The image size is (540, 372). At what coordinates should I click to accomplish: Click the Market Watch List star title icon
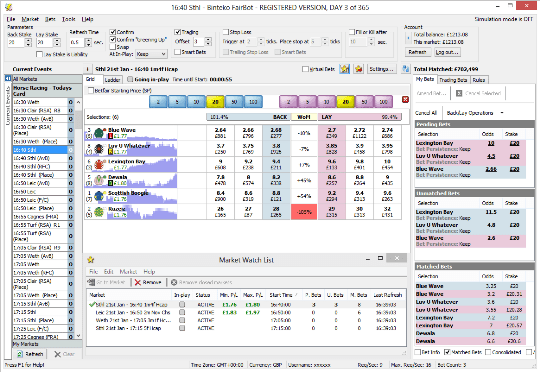click(x=91, y=260)
